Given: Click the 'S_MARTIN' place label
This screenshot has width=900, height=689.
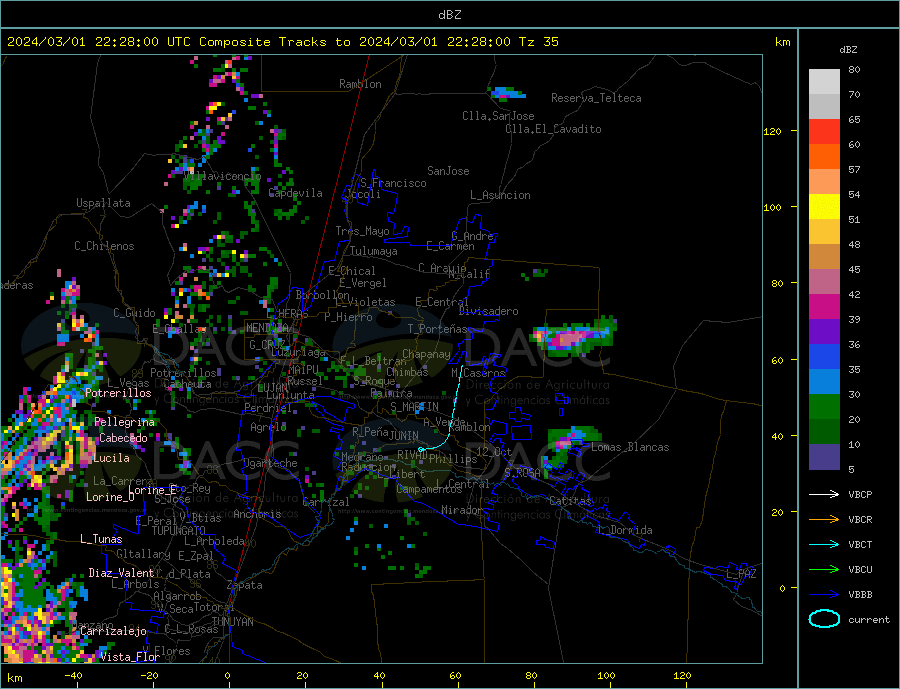Looking at the screenshot, I should click(x=414, y=407).
